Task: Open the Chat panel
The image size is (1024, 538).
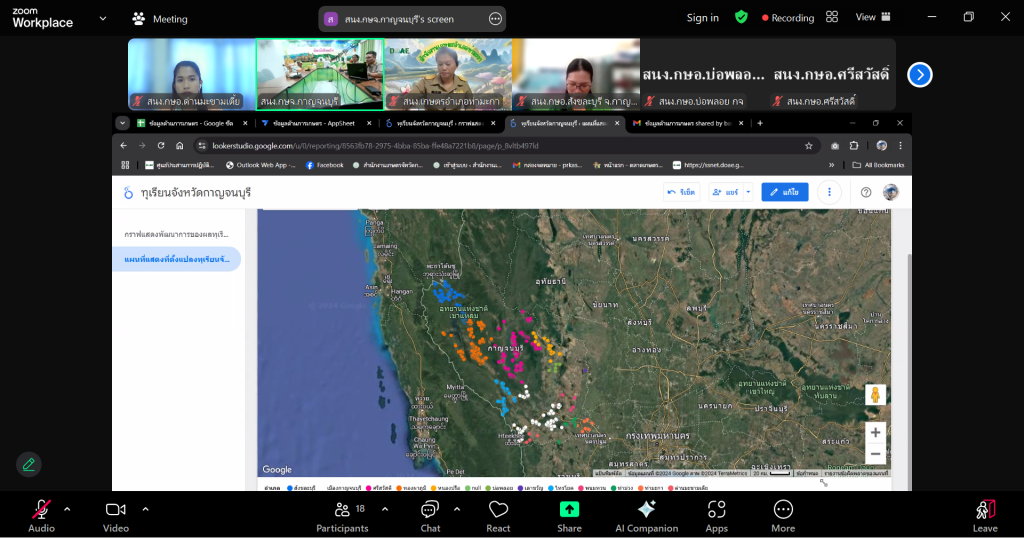Action: [x=430, y=514]
